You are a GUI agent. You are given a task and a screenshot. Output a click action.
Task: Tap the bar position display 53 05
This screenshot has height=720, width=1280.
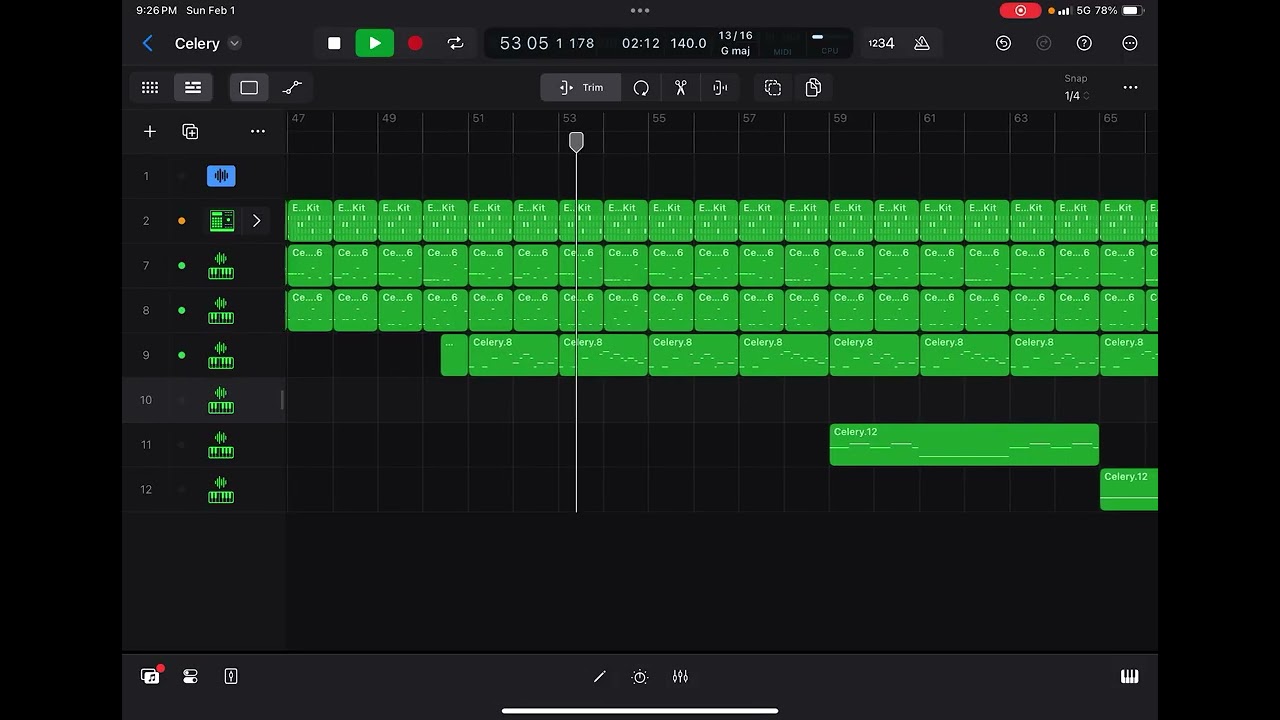pos(524,43)
